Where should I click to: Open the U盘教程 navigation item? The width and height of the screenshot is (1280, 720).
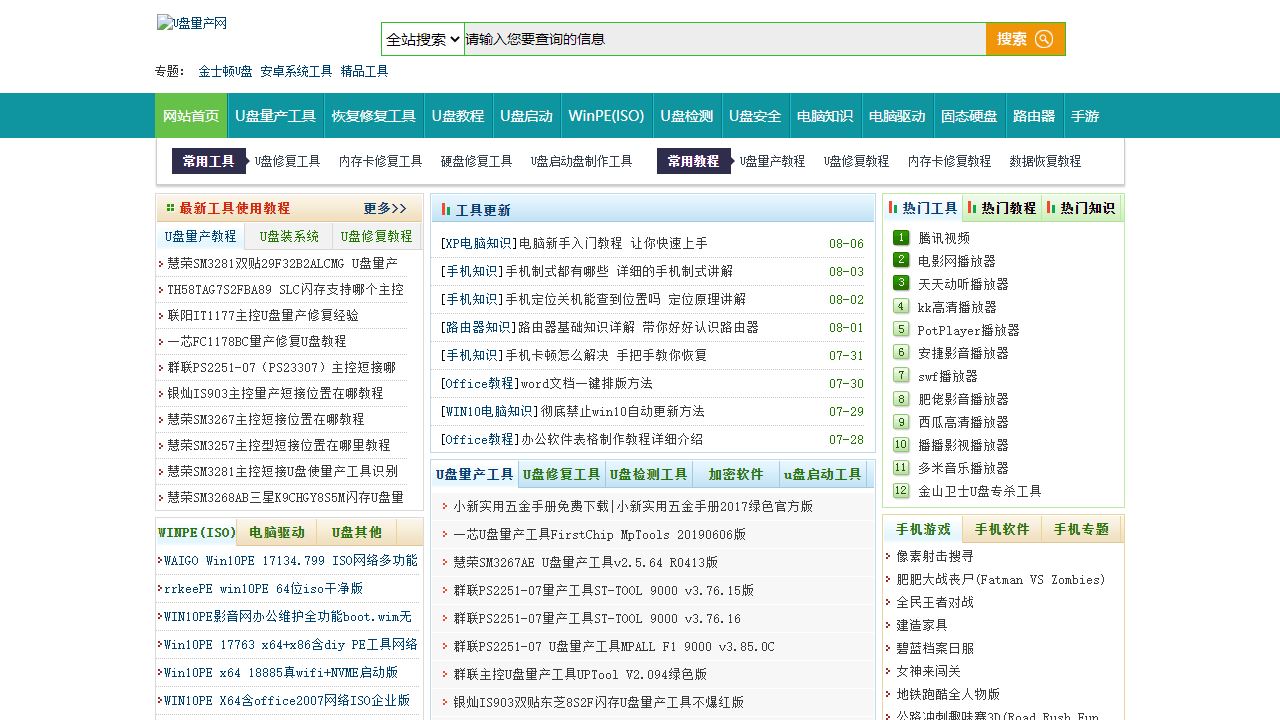458,116
